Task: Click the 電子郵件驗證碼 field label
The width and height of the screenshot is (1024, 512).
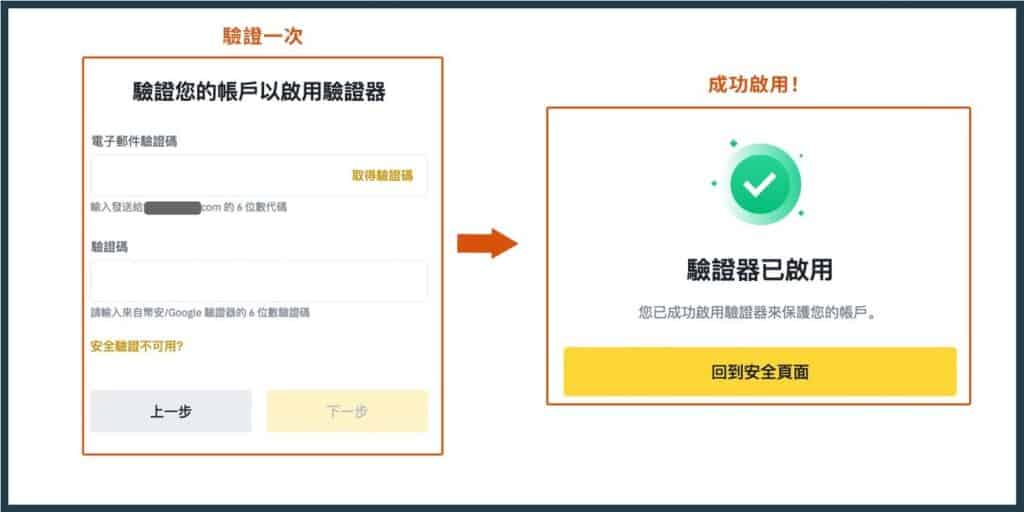Action: 134,141
